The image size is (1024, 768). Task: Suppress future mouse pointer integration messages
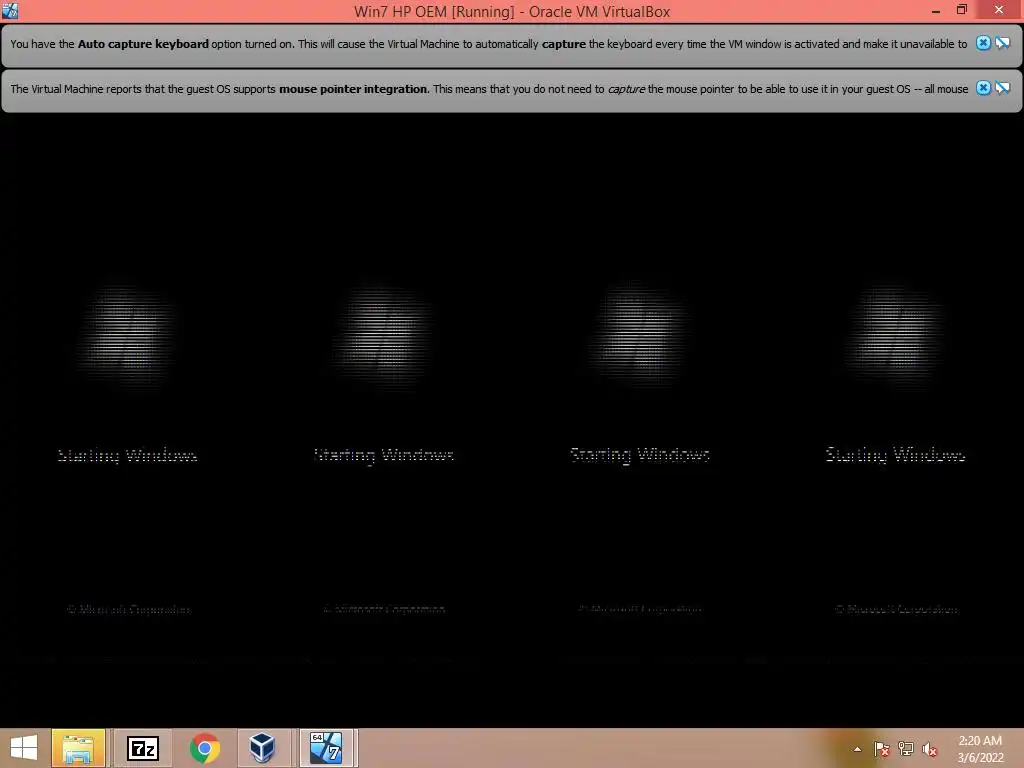point(1003,88)
